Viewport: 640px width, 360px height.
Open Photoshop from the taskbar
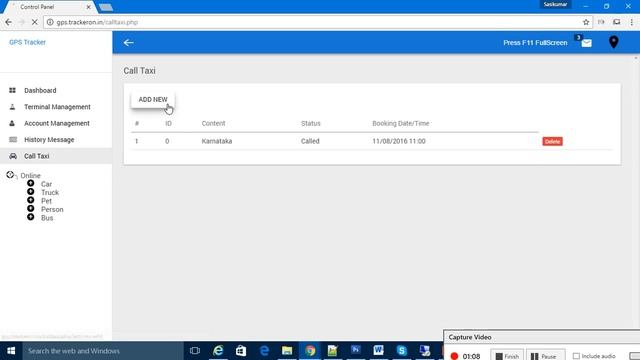(x=356, y=351)
